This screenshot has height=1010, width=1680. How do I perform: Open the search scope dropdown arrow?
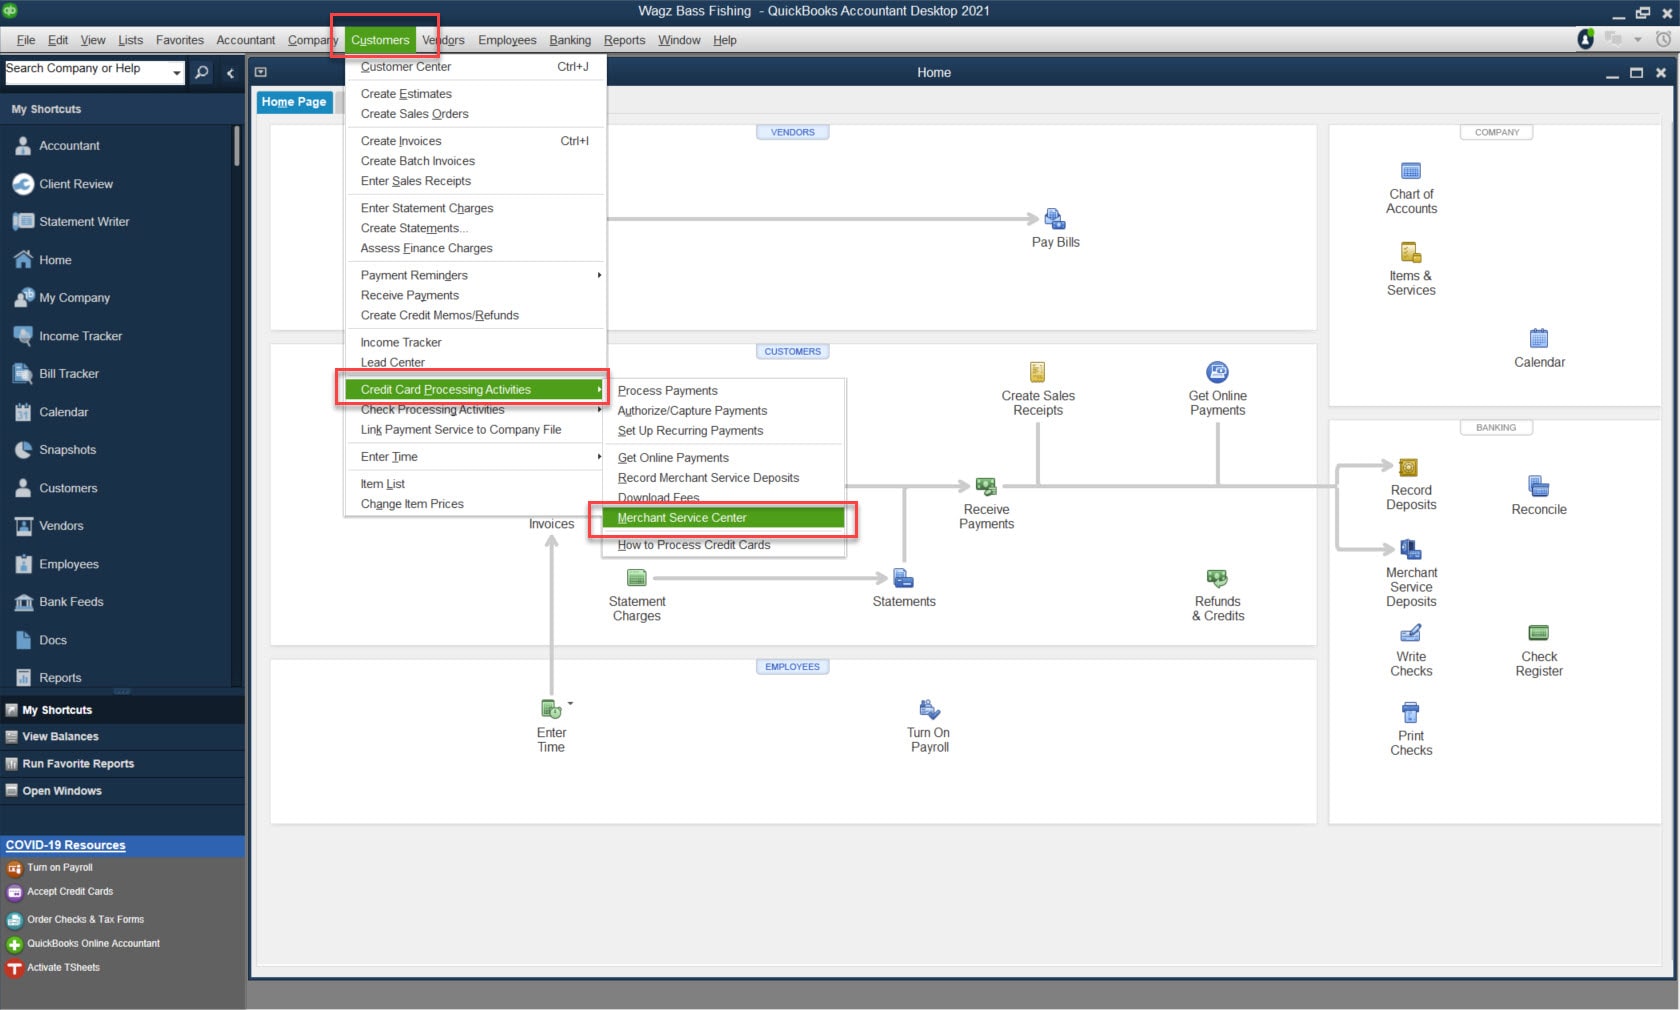click(176, 73)
